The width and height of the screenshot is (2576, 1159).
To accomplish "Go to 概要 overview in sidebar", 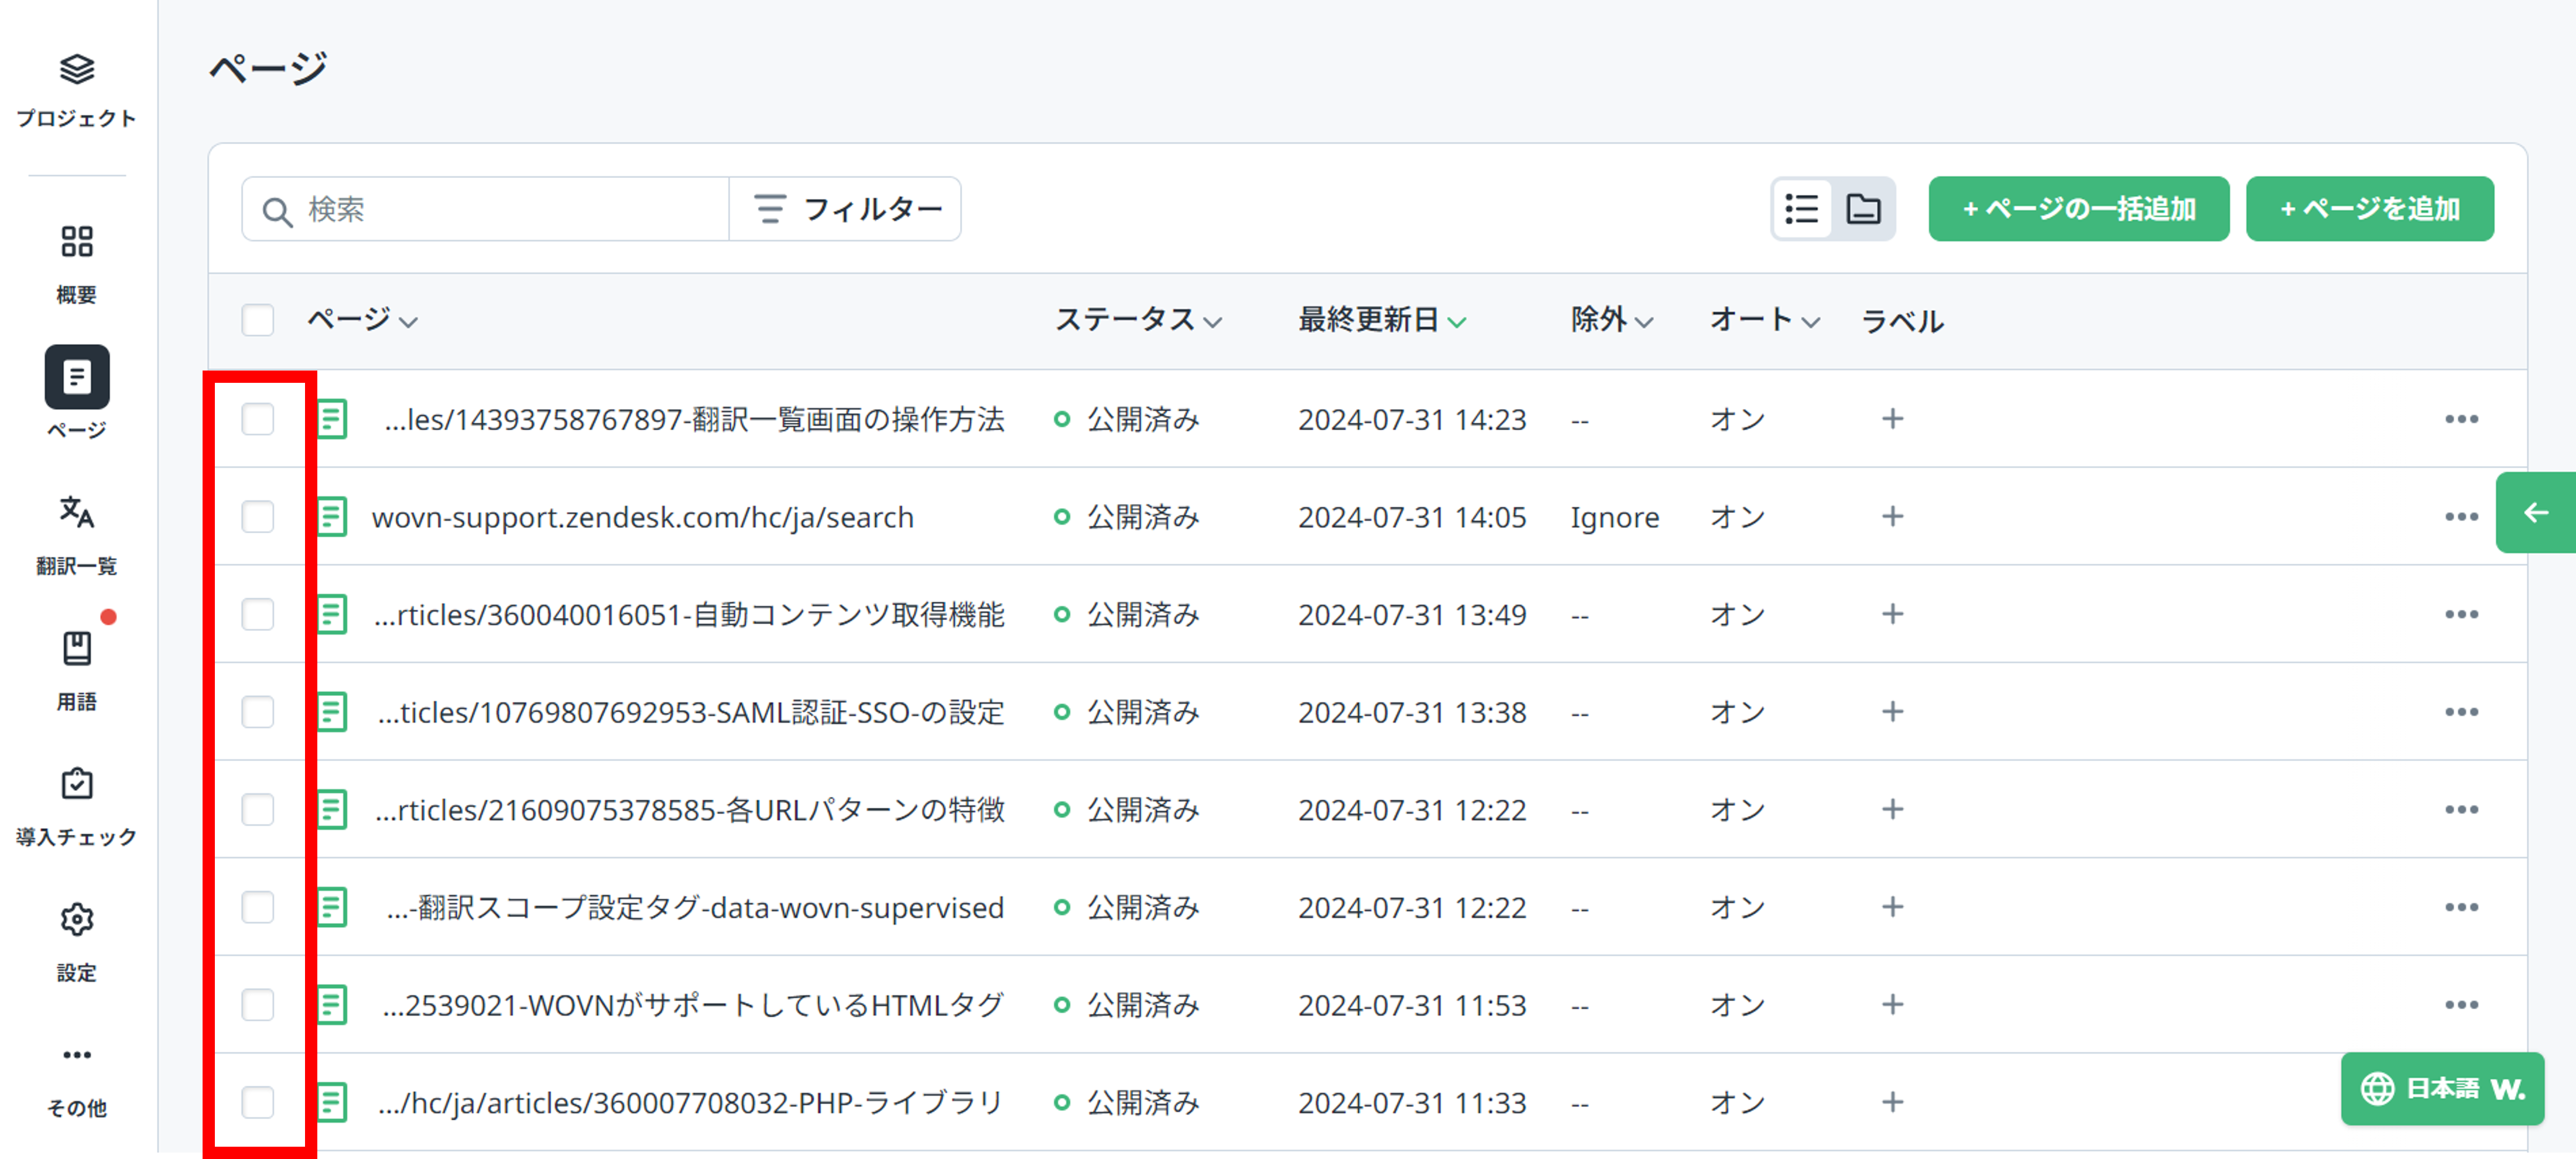I will [x=77, y=264].
